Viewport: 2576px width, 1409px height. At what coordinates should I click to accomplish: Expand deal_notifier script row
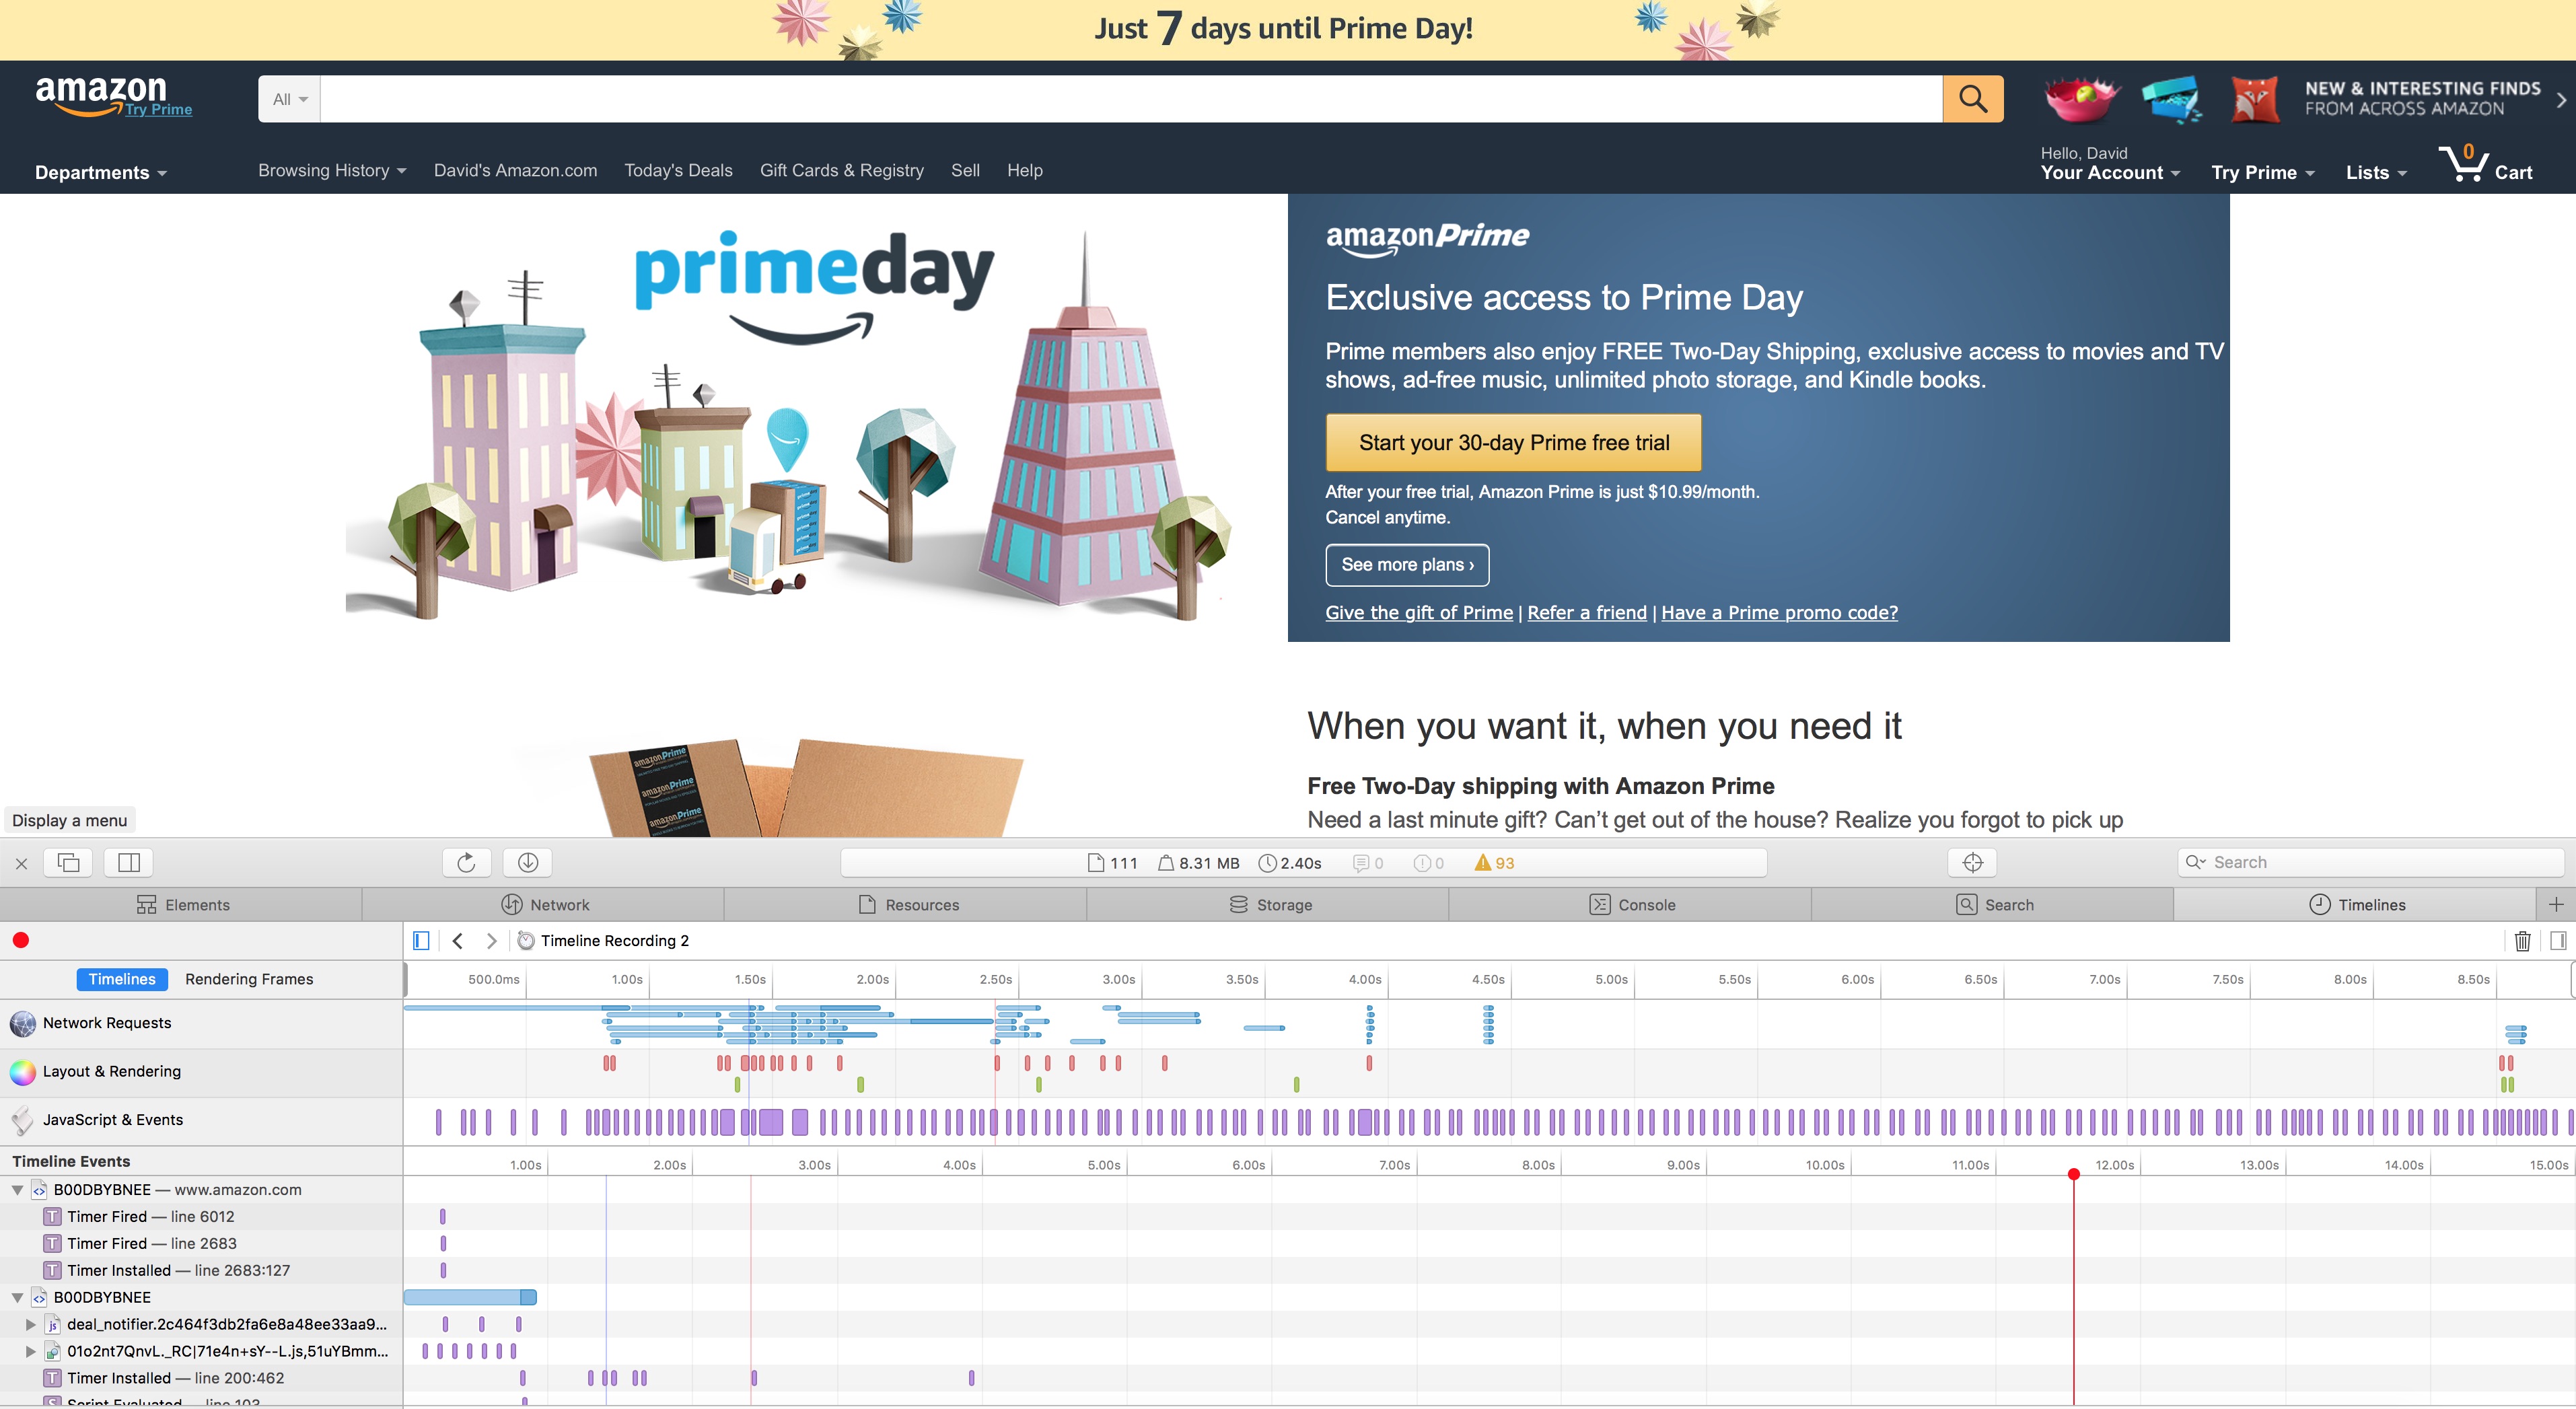(31, 1324)
